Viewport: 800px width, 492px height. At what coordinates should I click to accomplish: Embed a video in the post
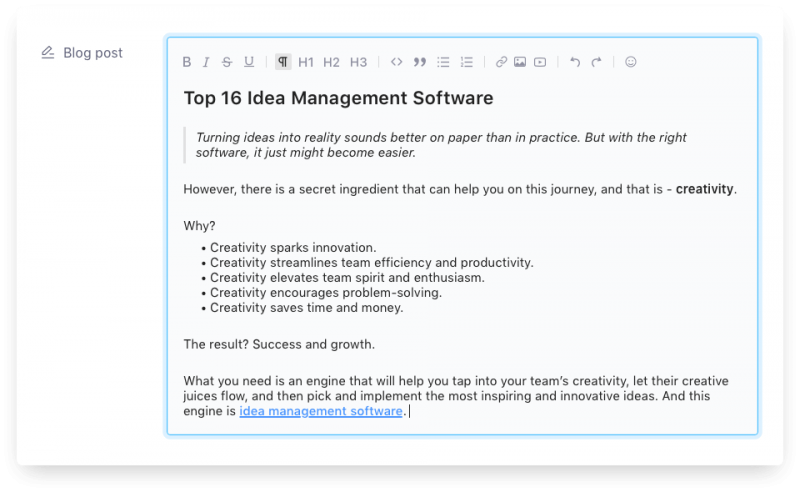540,62
